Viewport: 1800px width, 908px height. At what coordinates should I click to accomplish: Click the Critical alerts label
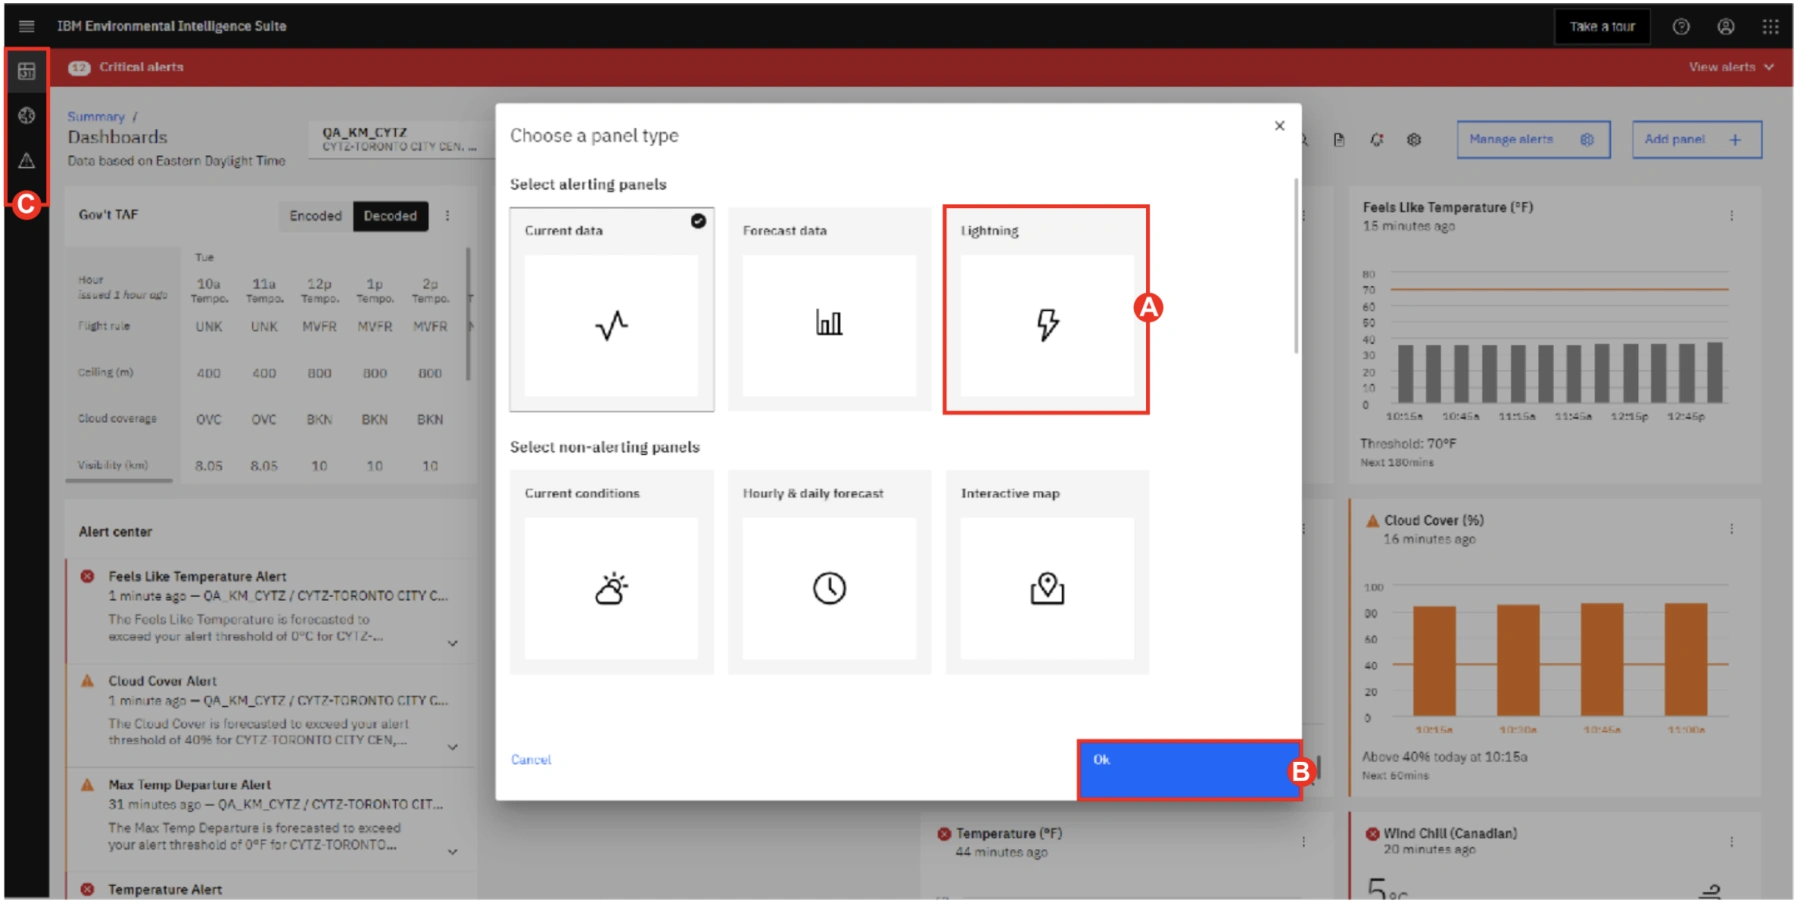point(141,67)
